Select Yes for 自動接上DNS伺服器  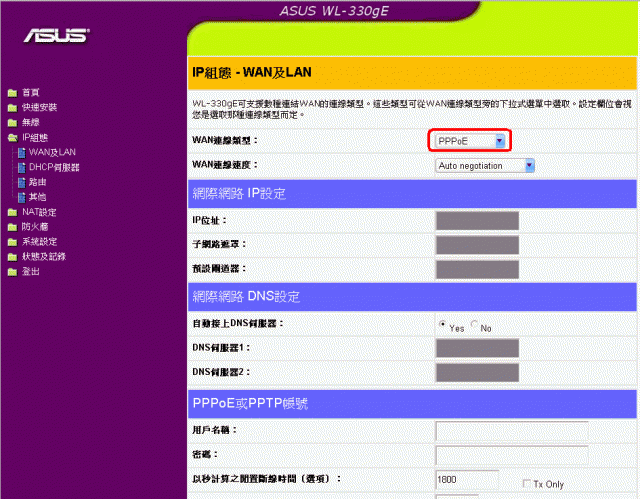(442, 324)
